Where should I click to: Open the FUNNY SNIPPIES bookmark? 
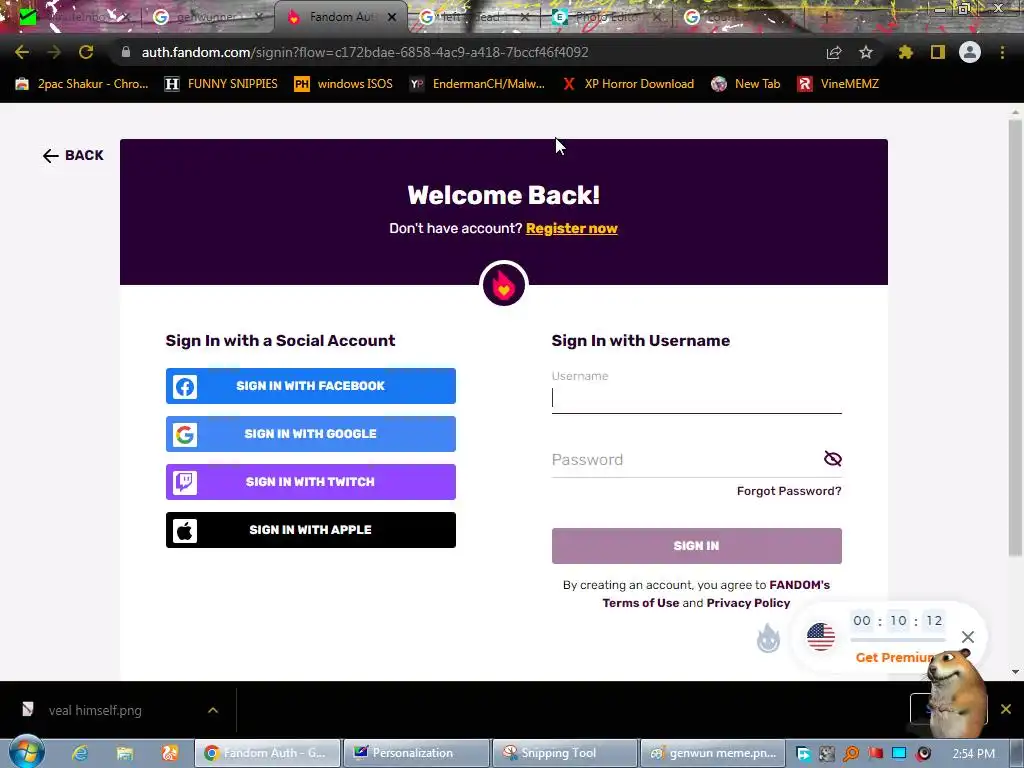pos(221,84)
